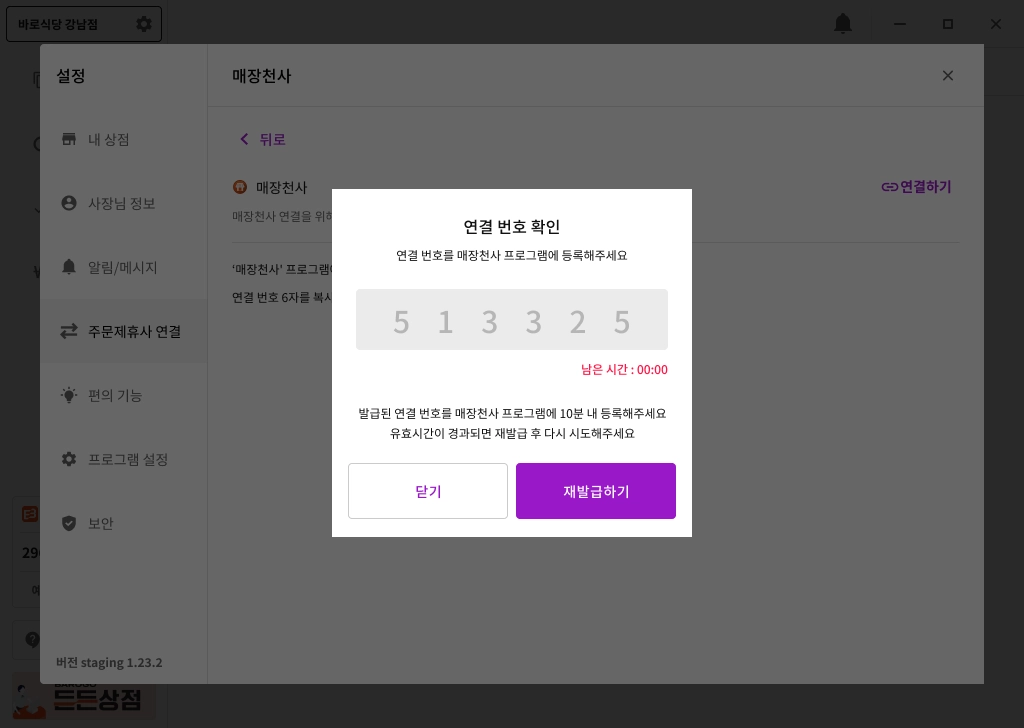Click the shield icon beside 보안
This screenshot has height=728, width=1024.
69,523
